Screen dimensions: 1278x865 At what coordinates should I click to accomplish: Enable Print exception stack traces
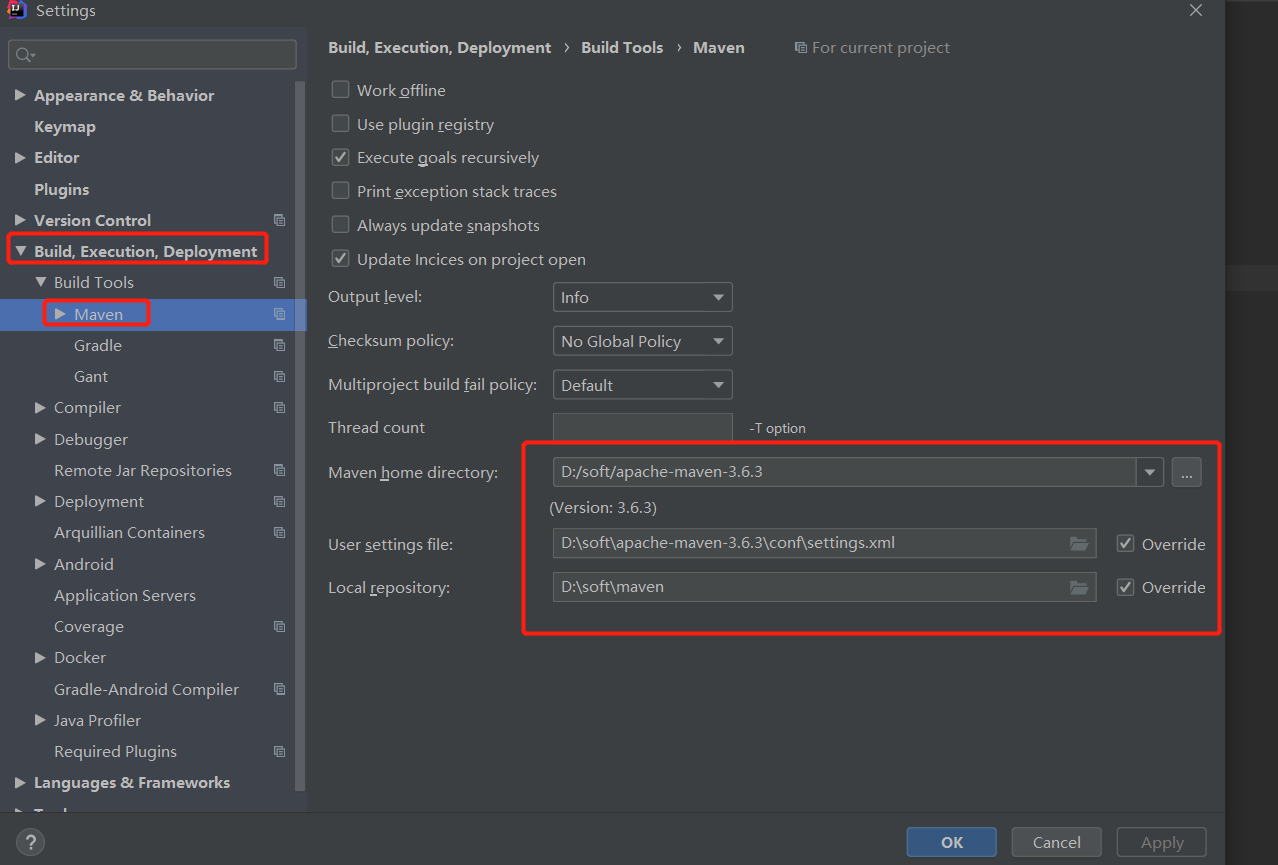coord(340,191)
